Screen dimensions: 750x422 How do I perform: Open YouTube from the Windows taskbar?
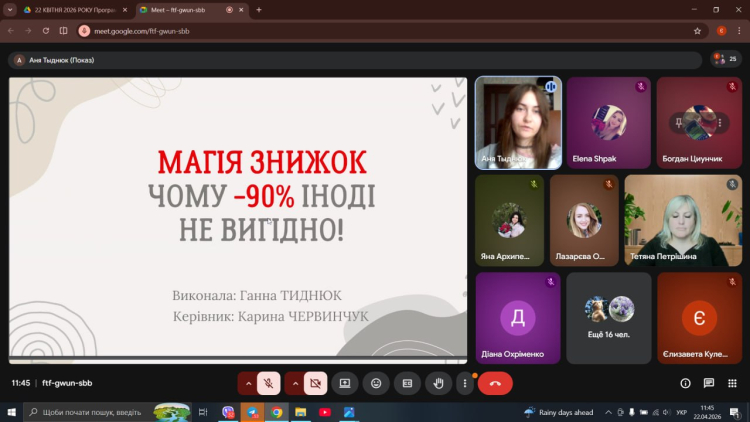[x=325, y=412]
